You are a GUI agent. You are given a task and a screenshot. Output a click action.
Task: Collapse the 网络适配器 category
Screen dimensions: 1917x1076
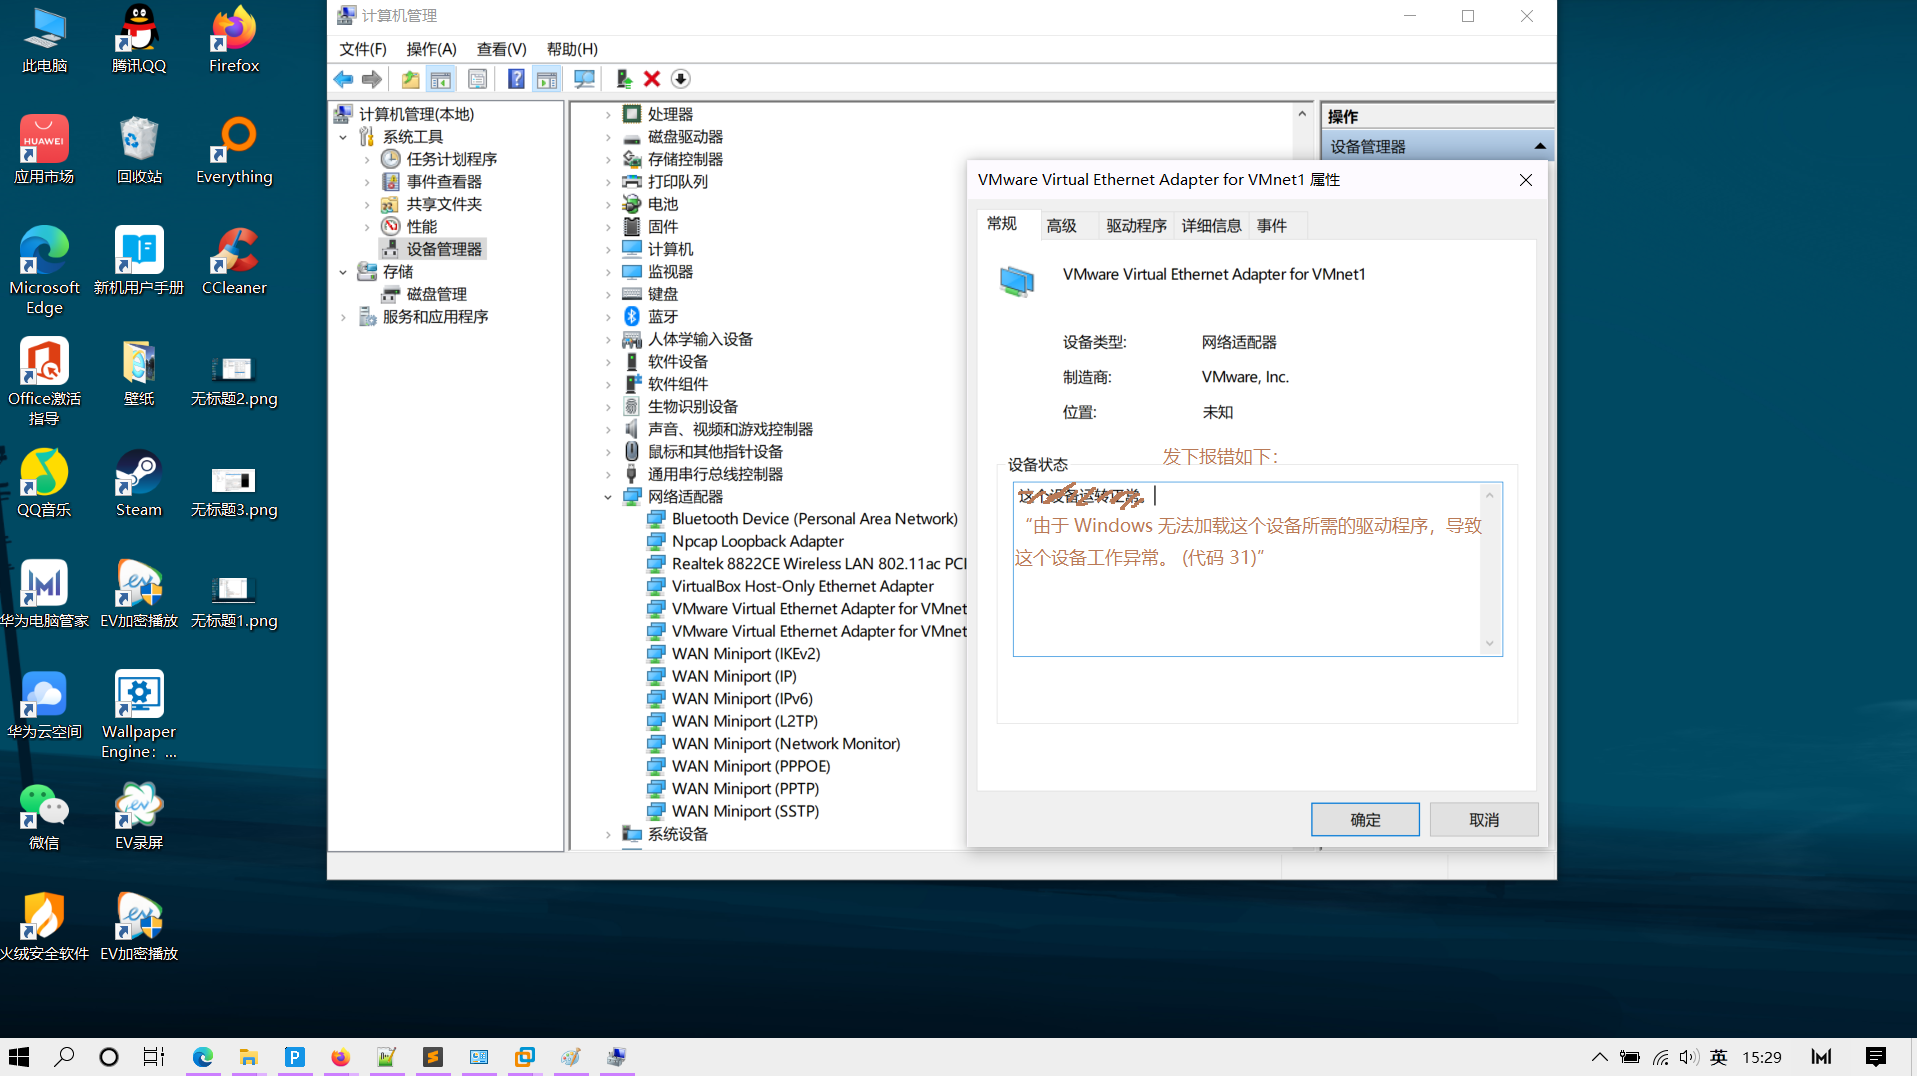click(x=608, y=497)
